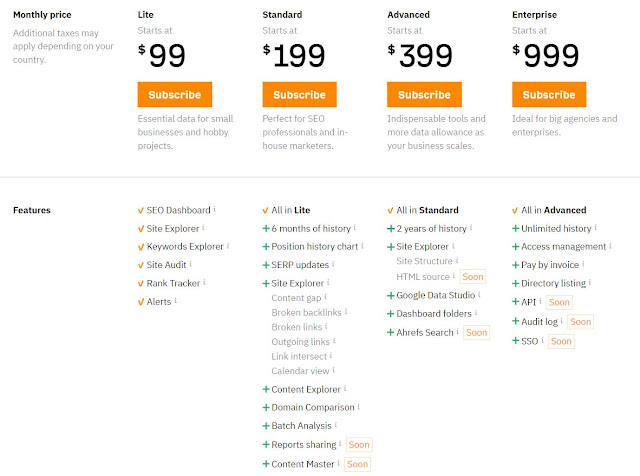
Task: Click Soon badge next to Audit log
Action: [x=580, y=322]
